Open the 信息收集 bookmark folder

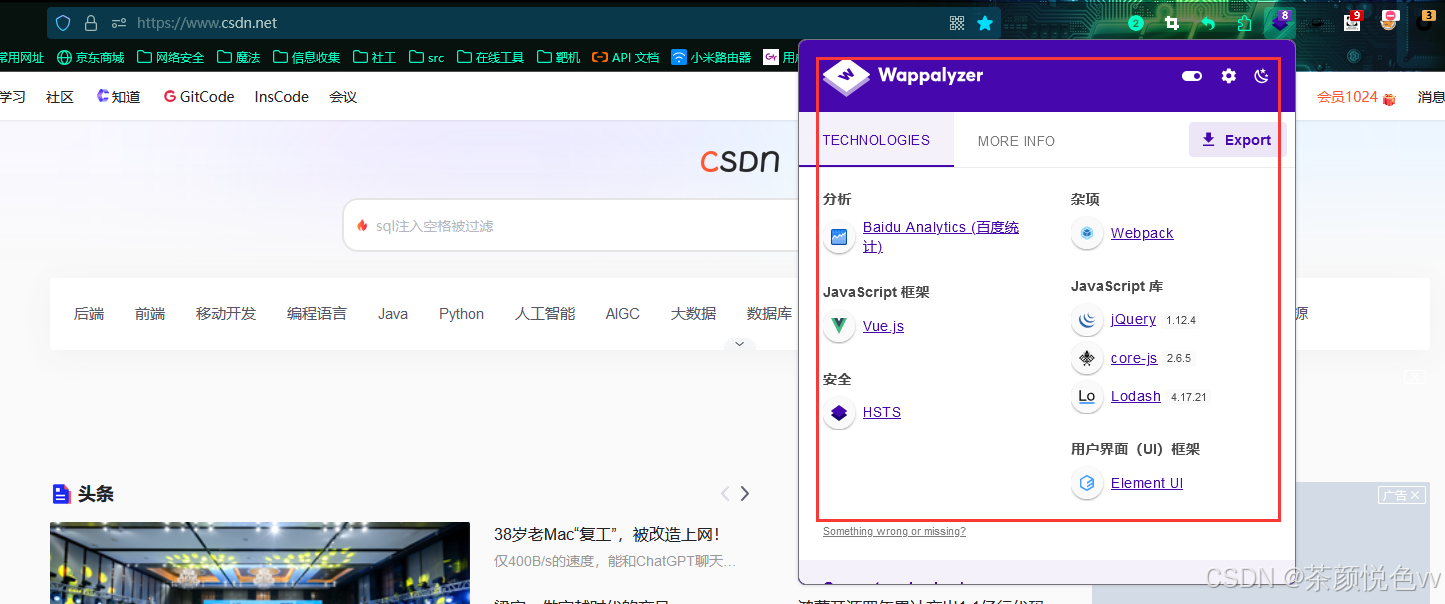click(x=306, y=57)
